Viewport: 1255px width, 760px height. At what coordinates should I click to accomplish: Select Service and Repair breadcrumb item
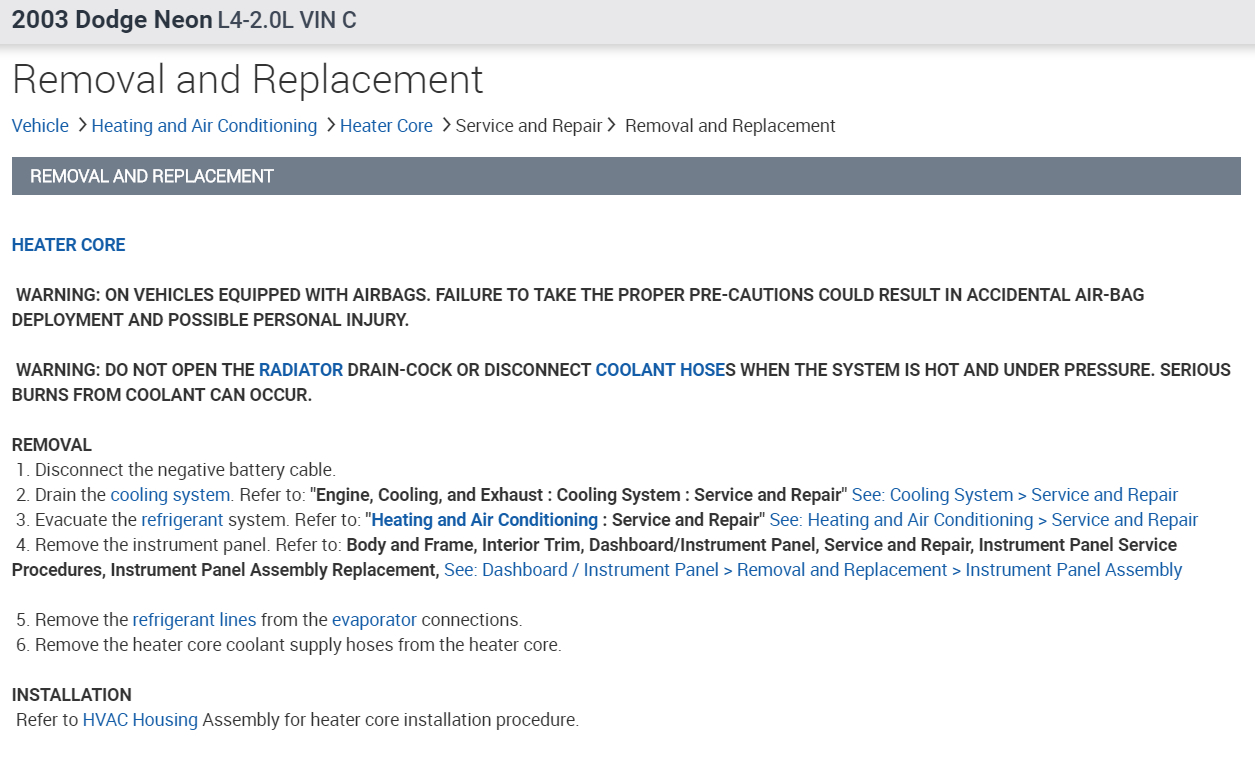point(529,126)
